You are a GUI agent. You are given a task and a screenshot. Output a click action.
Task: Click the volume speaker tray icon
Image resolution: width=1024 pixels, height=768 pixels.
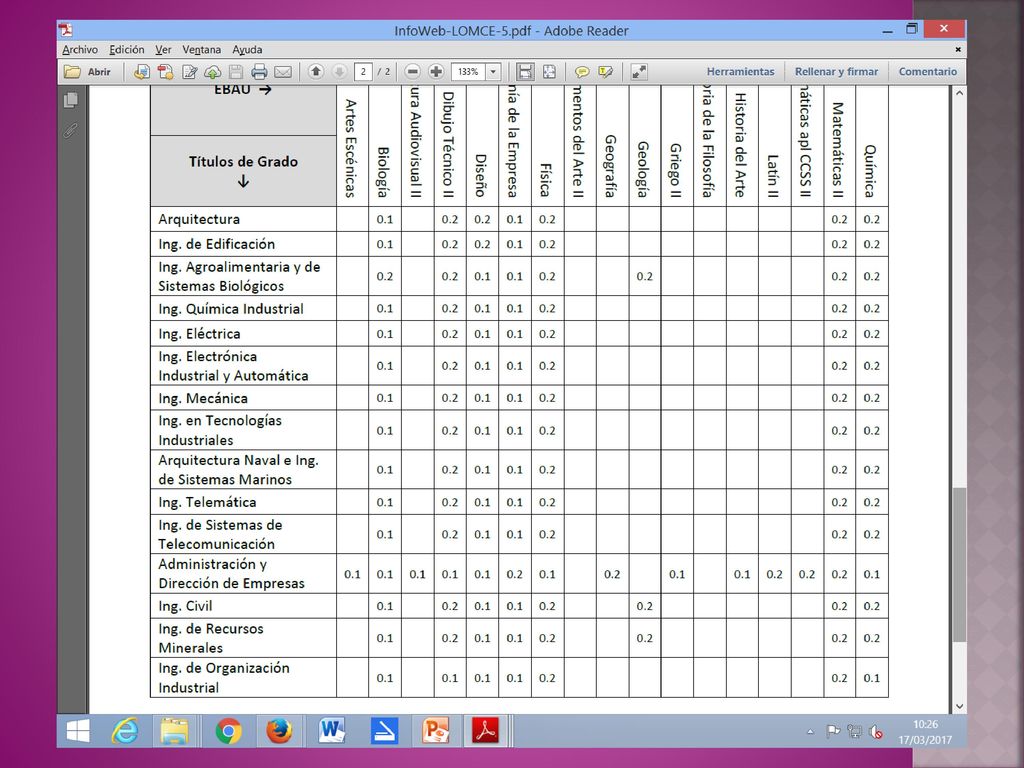point(876,732)
